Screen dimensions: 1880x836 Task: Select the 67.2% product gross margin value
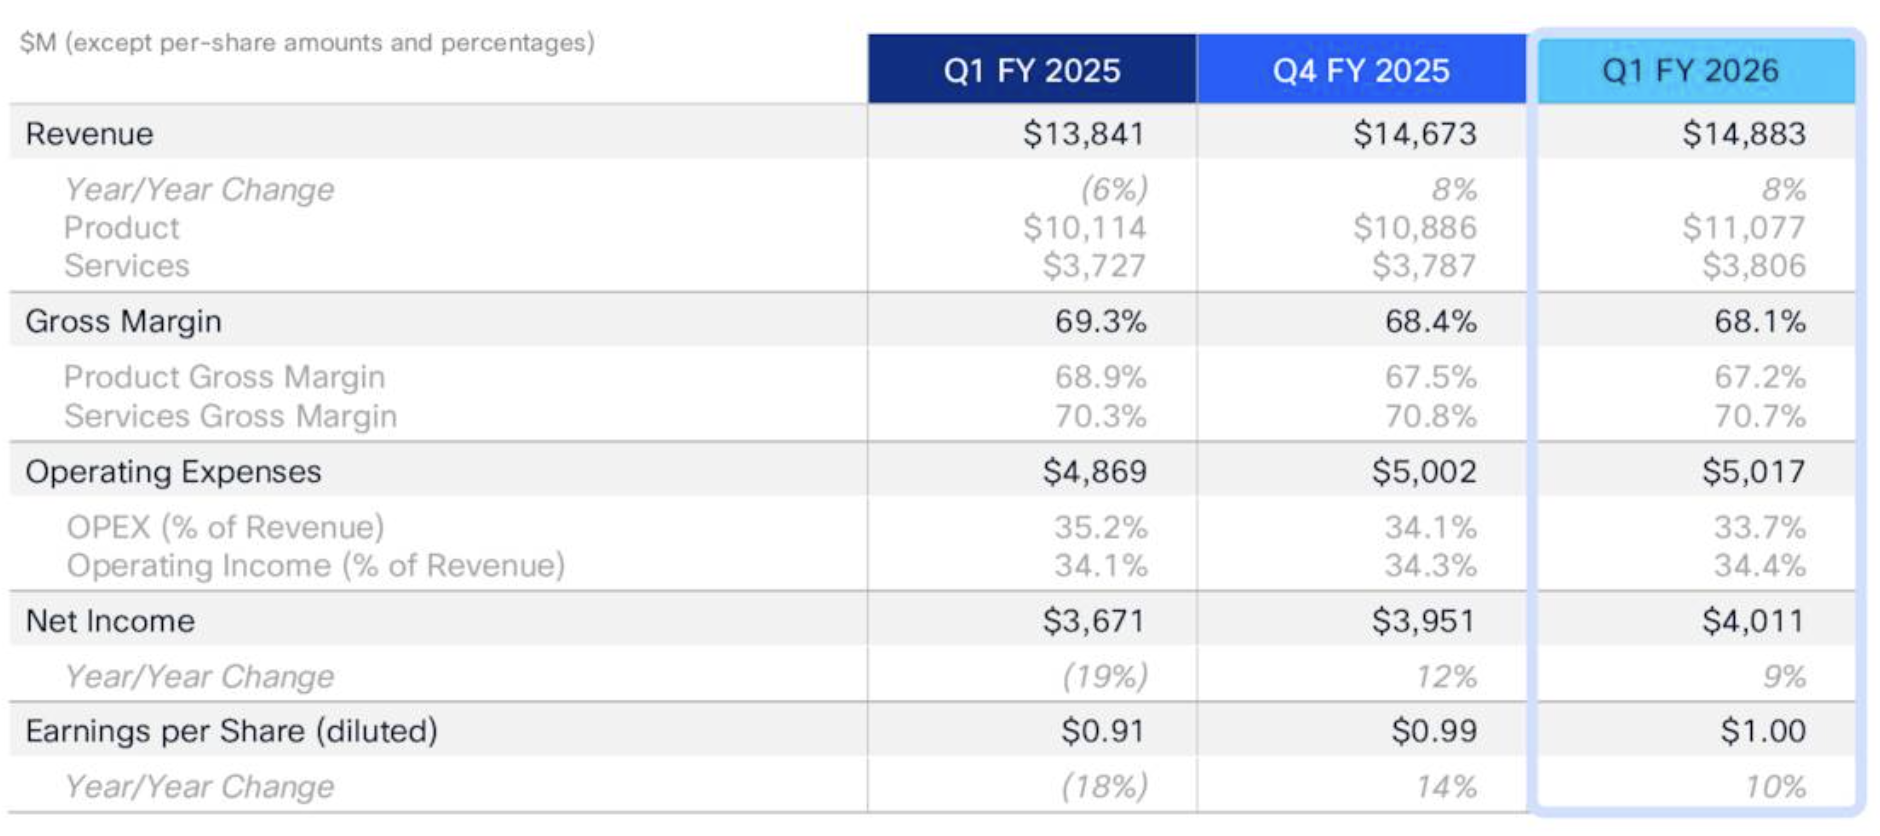1759,378
